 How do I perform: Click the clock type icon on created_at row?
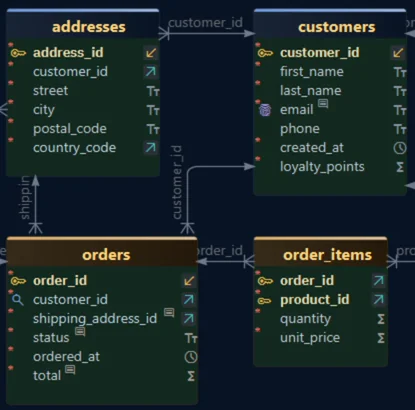coord(400,148)
